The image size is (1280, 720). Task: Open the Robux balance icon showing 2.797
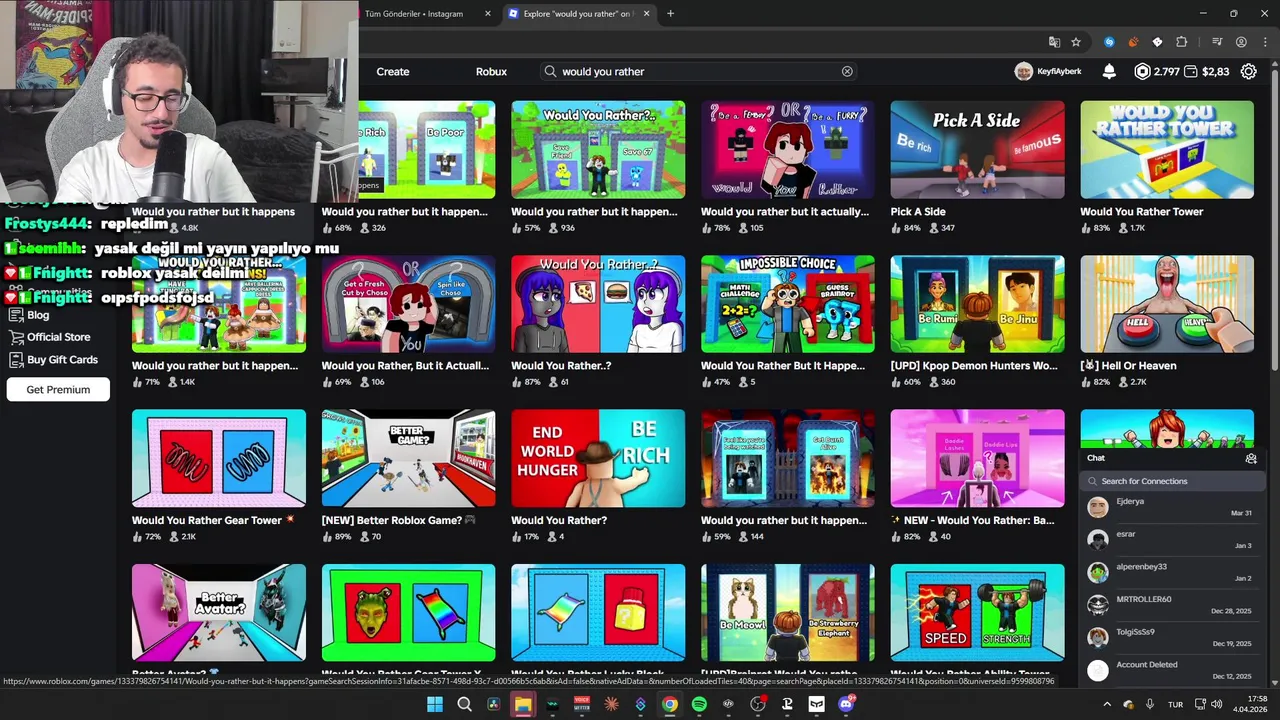pyautogui.click(x=1142, y=71)
